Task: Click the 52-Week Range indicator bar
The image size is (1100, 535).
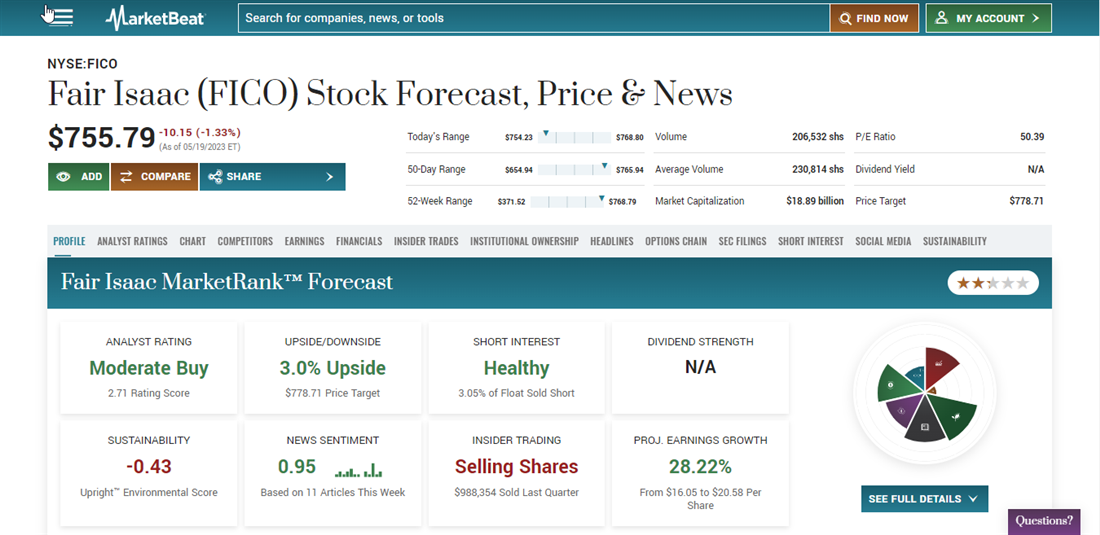Action: tap(568, 202)
